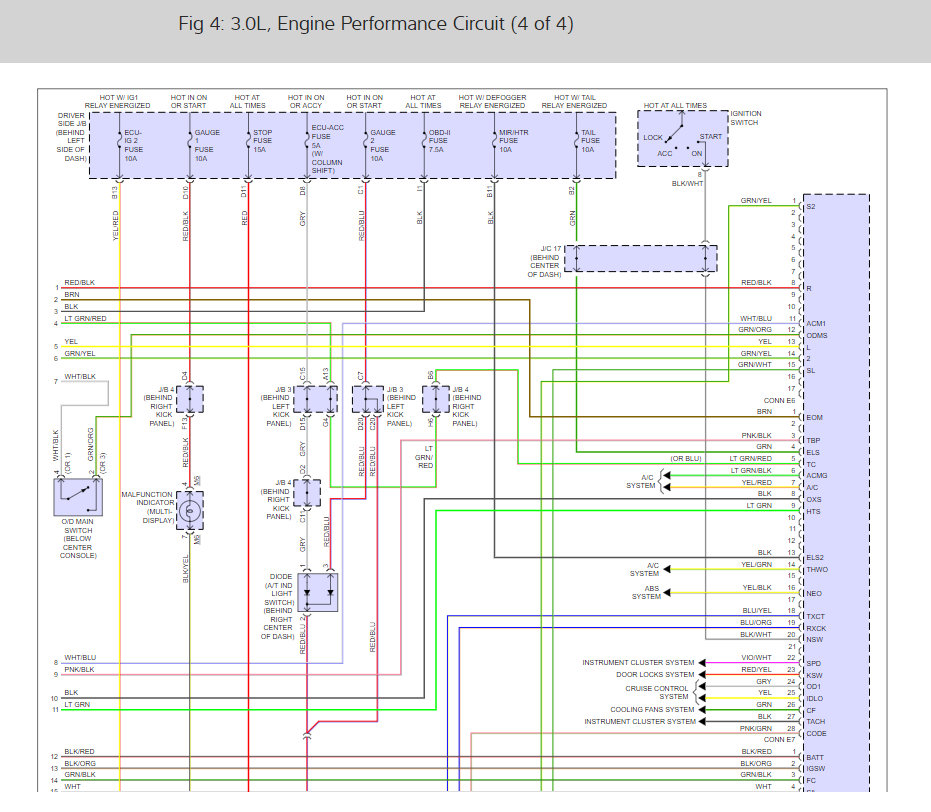This screenshot has height=812, width=931.
Task: Click the ECU-IG 2 fuse symbol
Action: 119,141
